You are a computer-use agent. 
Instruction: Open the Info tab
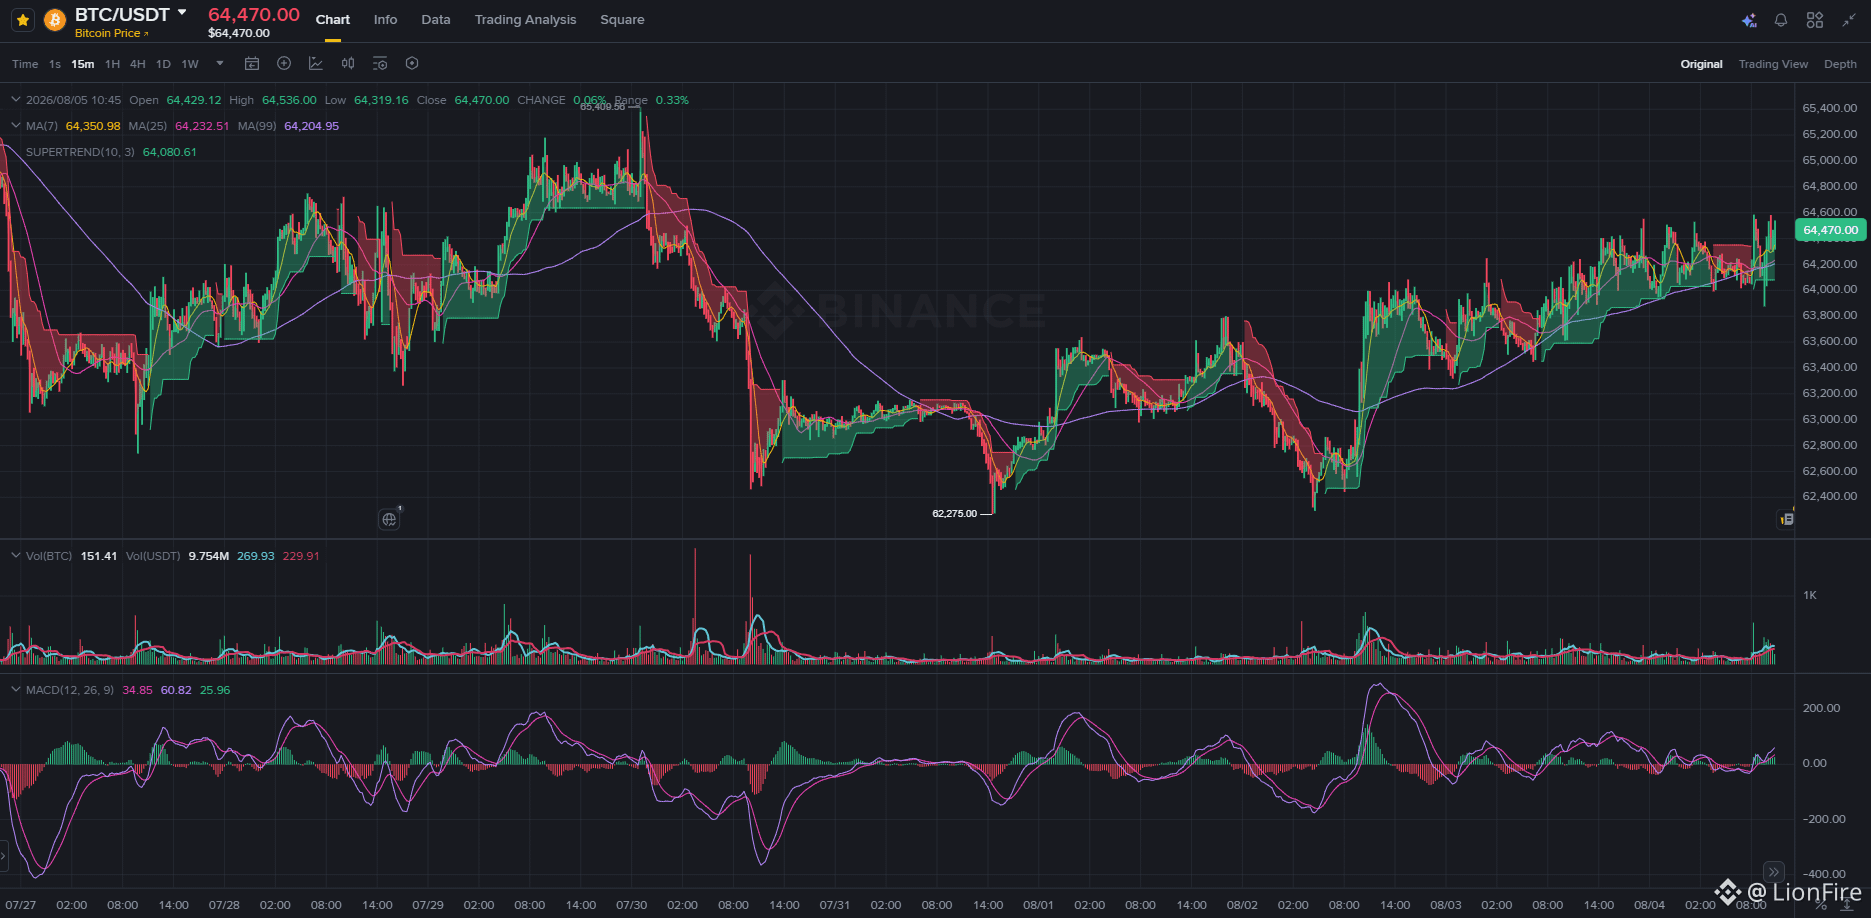point(385,20)
